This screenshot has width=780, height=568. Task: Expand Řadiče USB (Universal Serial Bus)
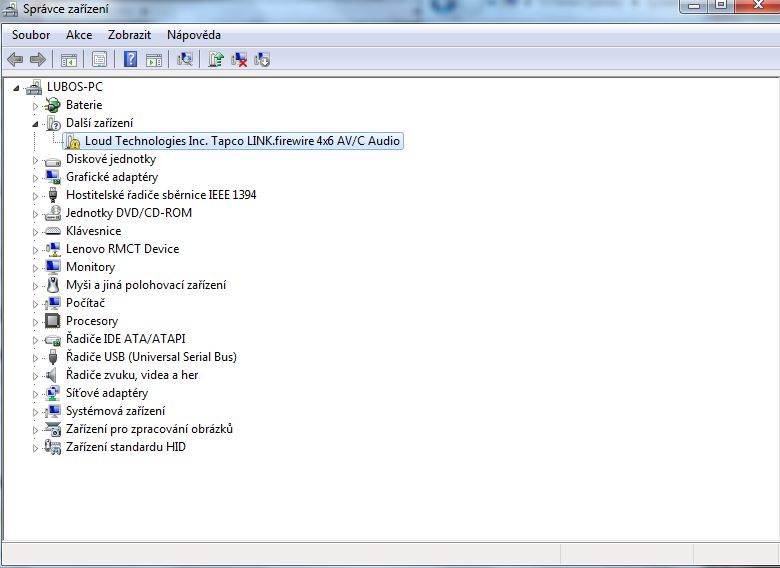click(36, 357)
